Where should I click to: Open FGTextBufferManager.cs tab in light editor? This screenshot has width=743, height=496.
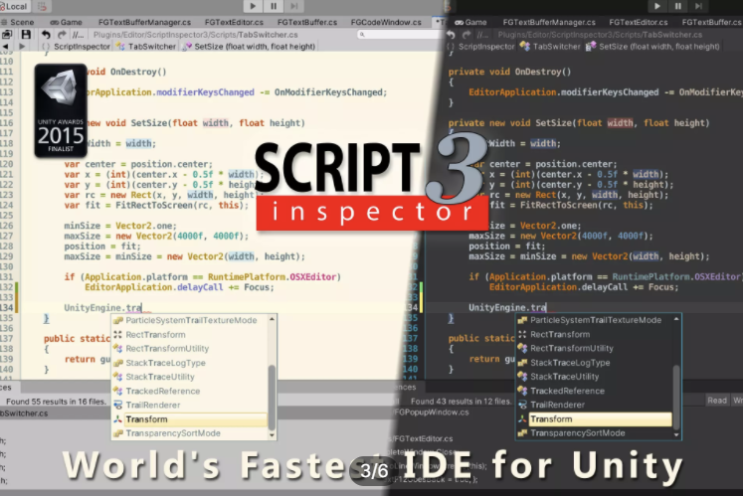(145, 22)
